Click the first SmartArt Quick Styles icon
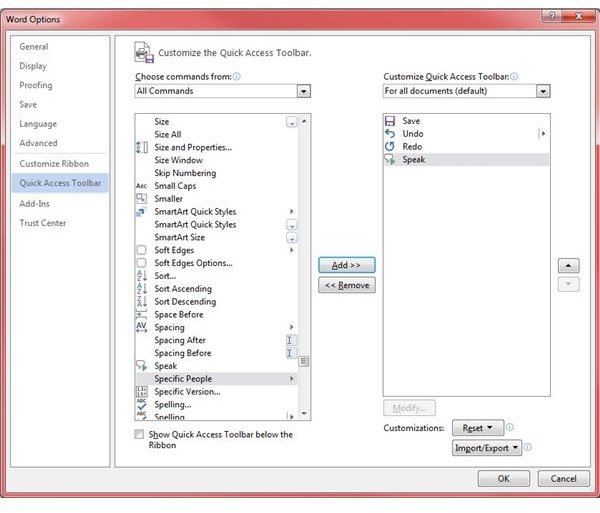600x513 pixels. point(141,212)
